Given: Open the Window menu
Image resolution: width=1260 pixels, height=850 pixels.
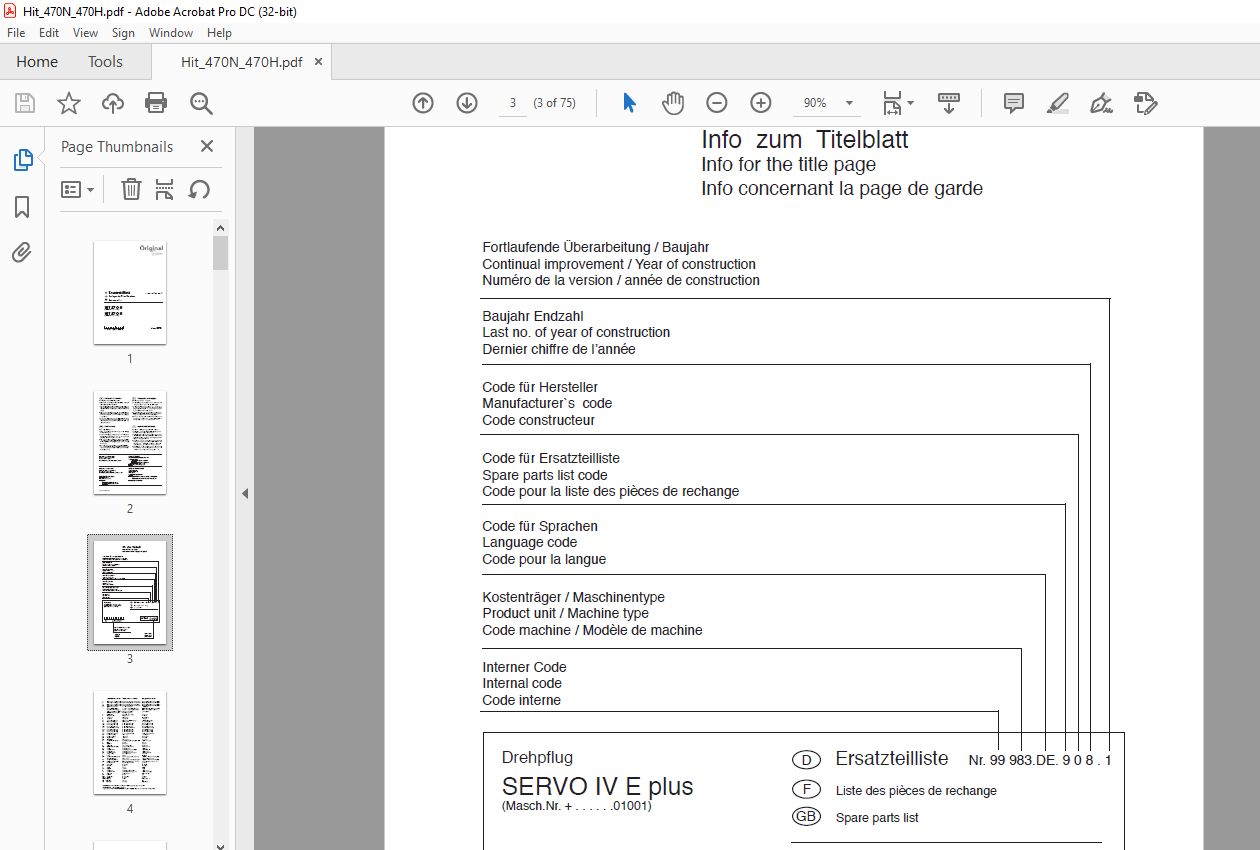Looking at the screenshot, I should coord(171,33).
